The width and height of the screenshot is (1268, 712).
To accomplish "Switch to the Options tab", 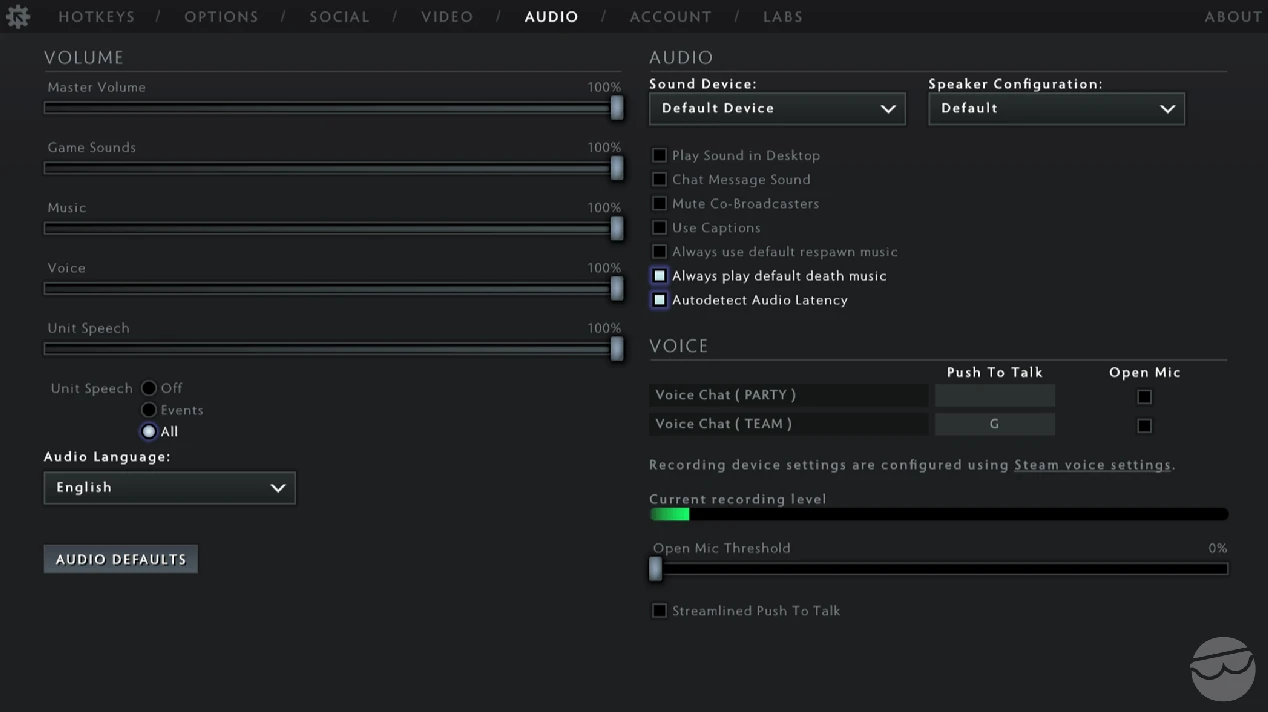I will (221, 17).
